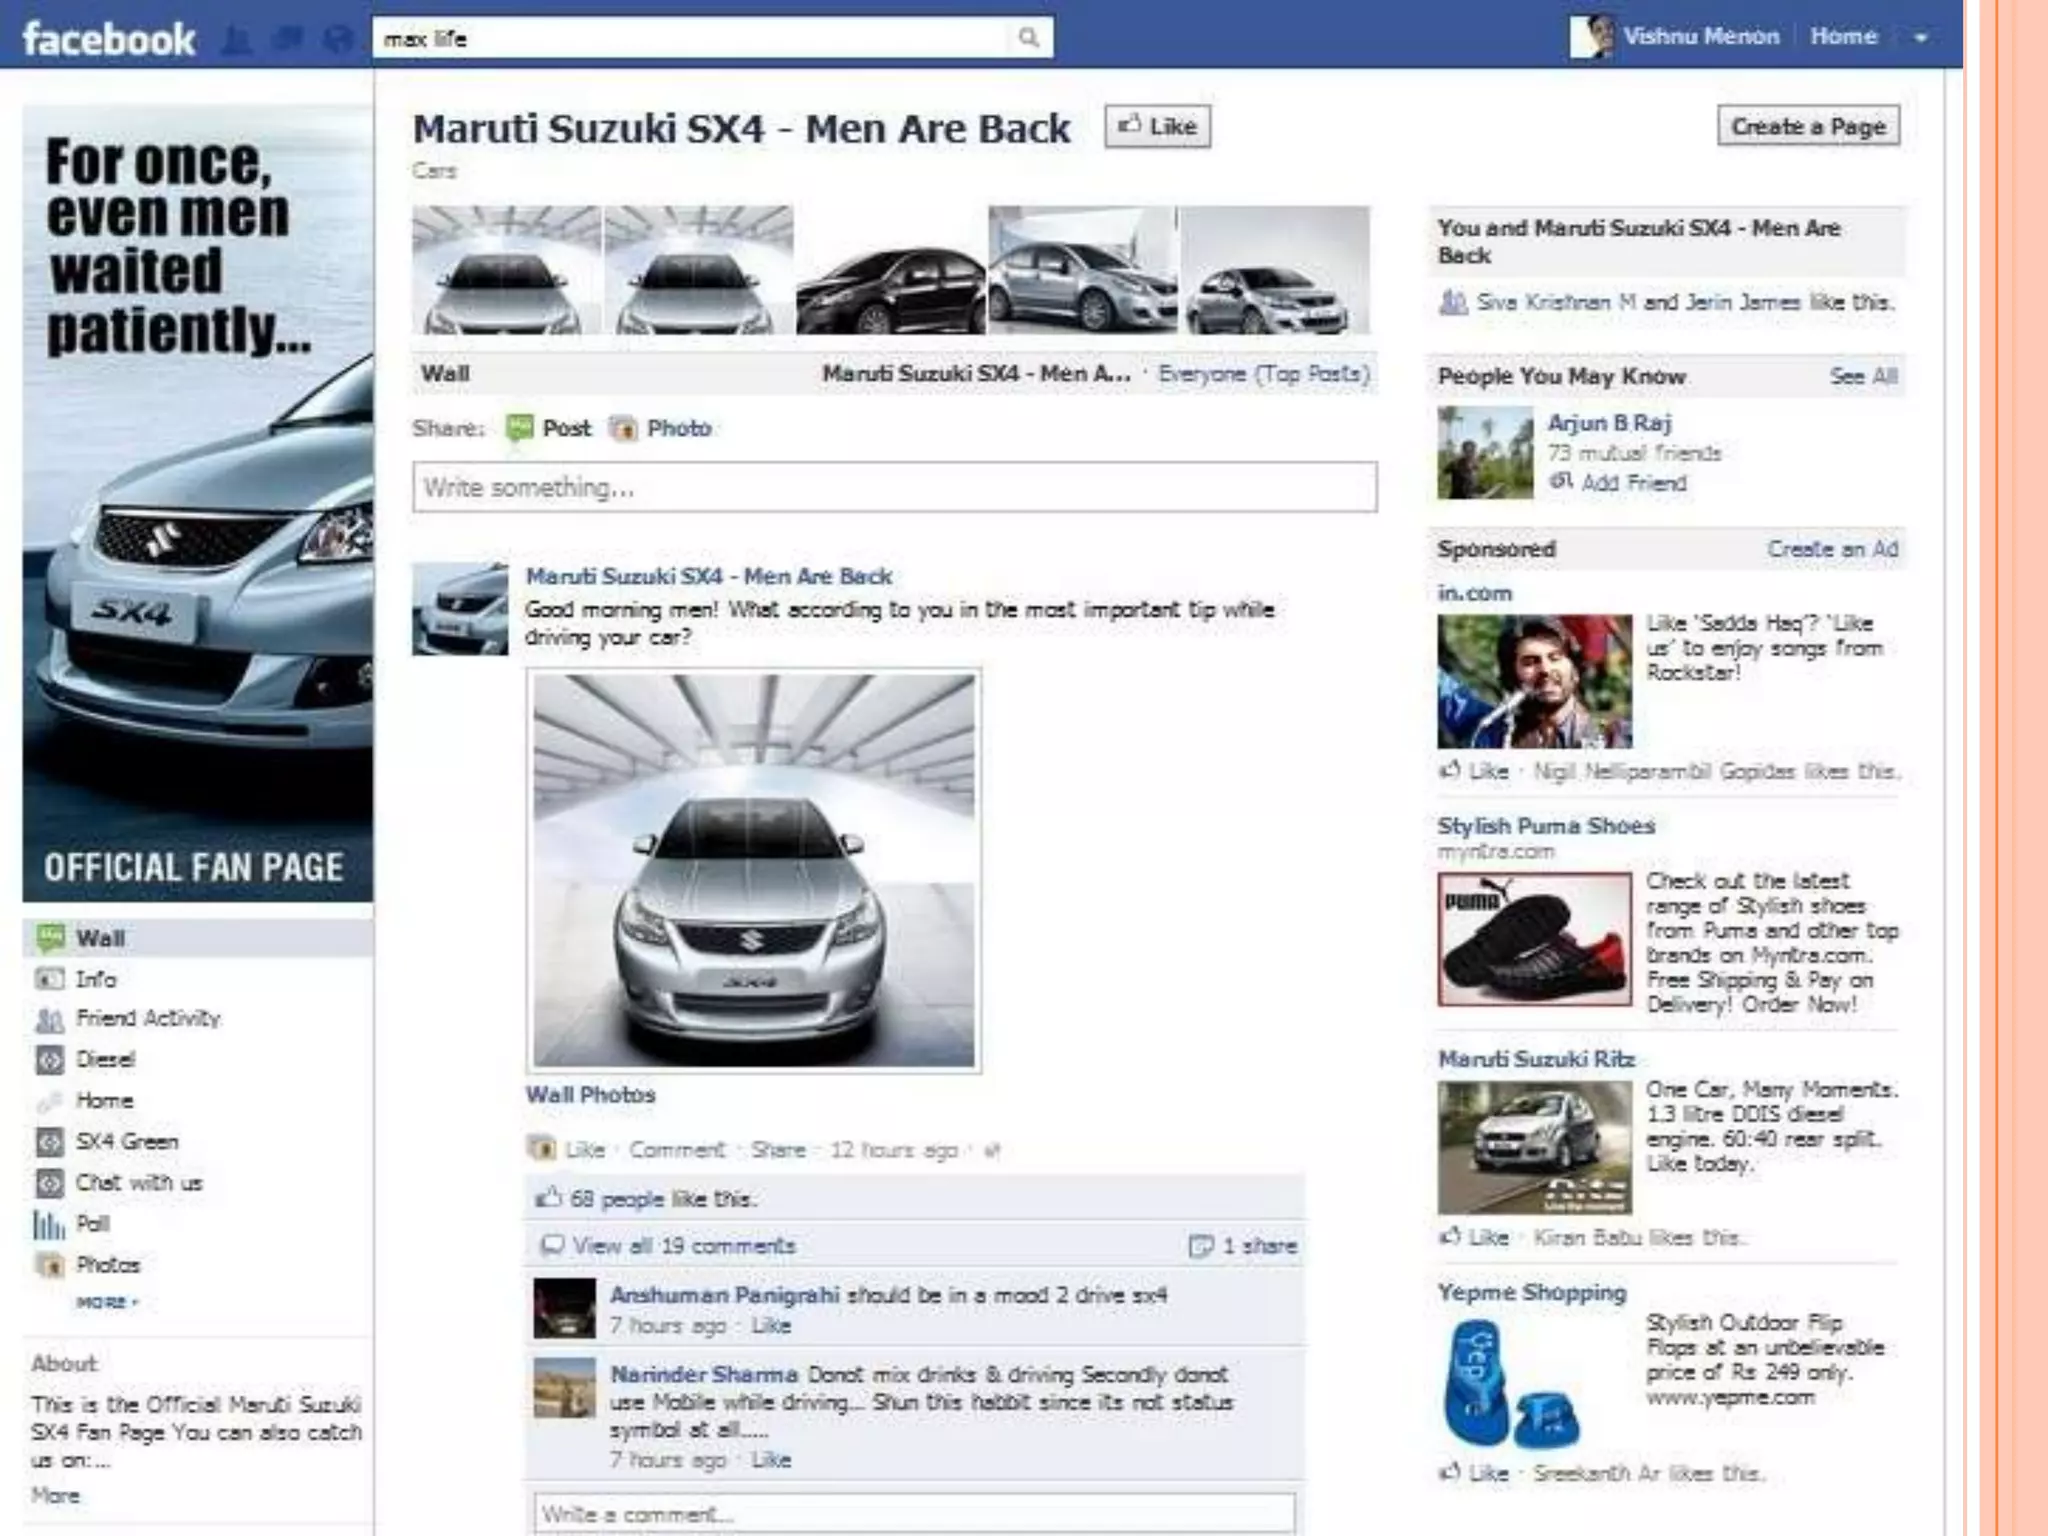Open Friend Activity in sidebar
The image size is (2048, 1536).
click(147, 1018)
